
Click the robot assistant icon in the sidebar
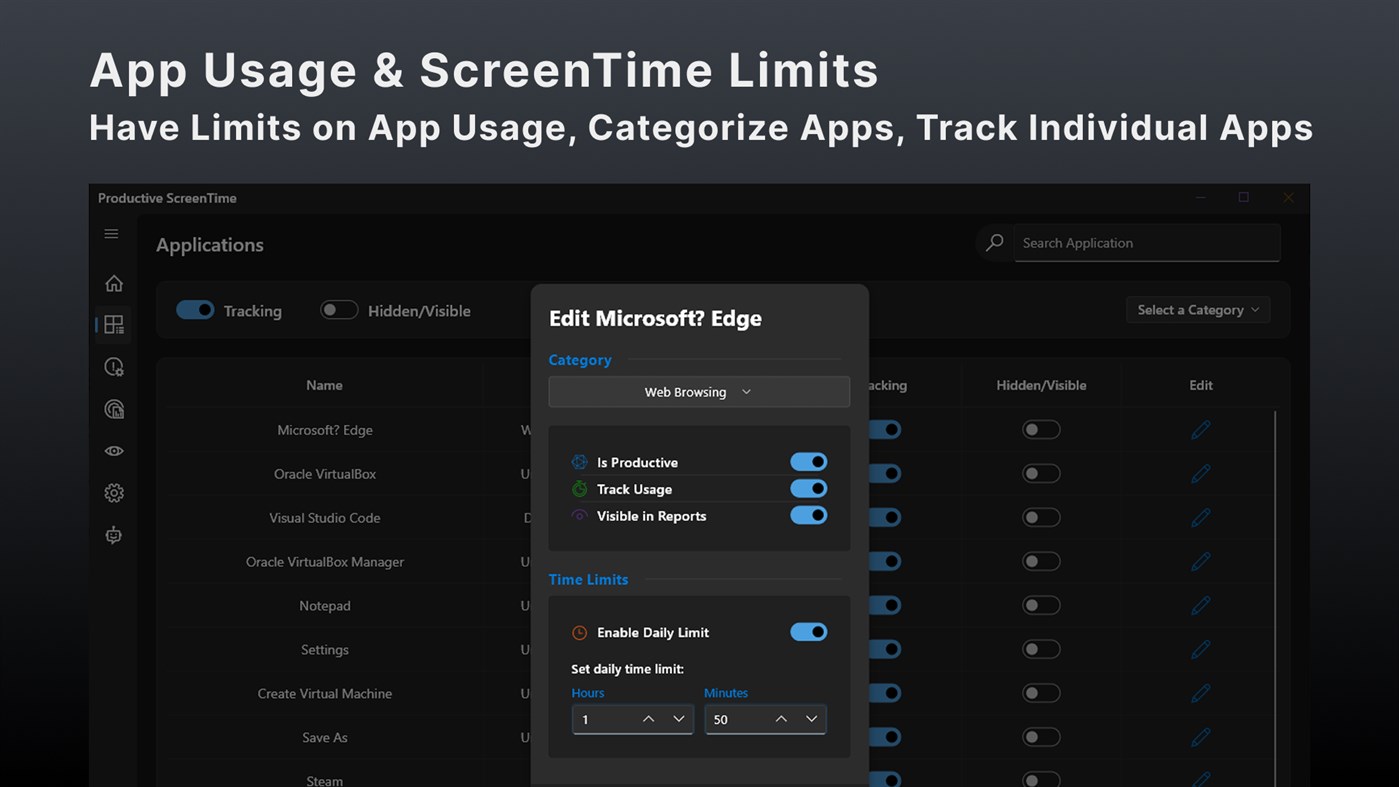click(113, 535)
